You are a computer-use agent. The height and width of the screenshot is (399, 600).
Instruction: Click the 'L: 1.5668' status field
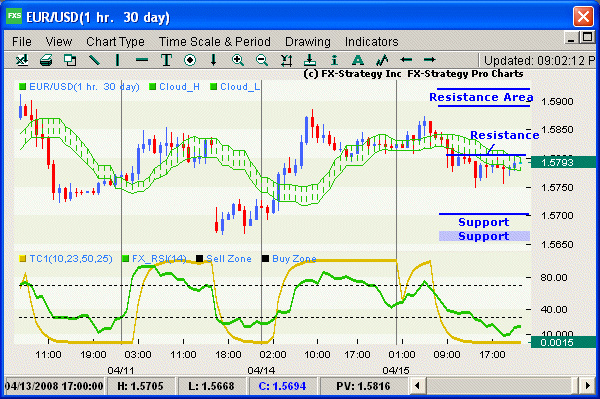211,386
